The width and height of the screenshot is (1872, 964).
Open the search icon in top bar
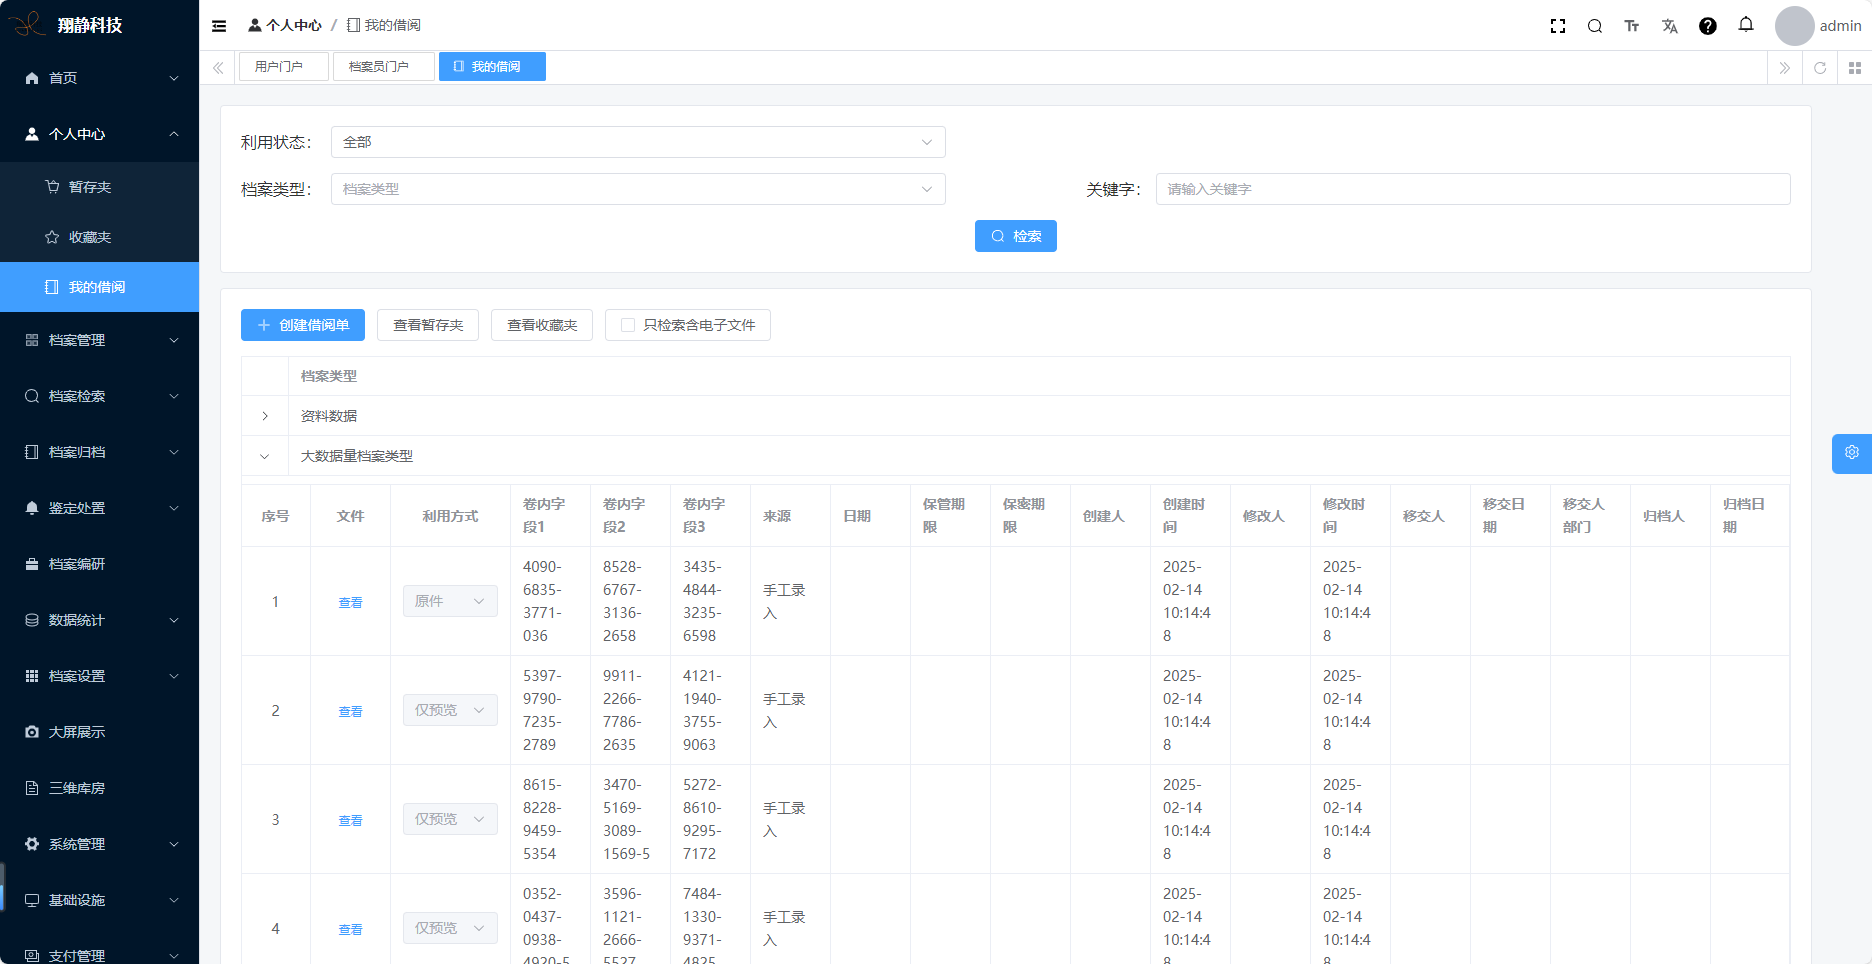pos(1595,26)
